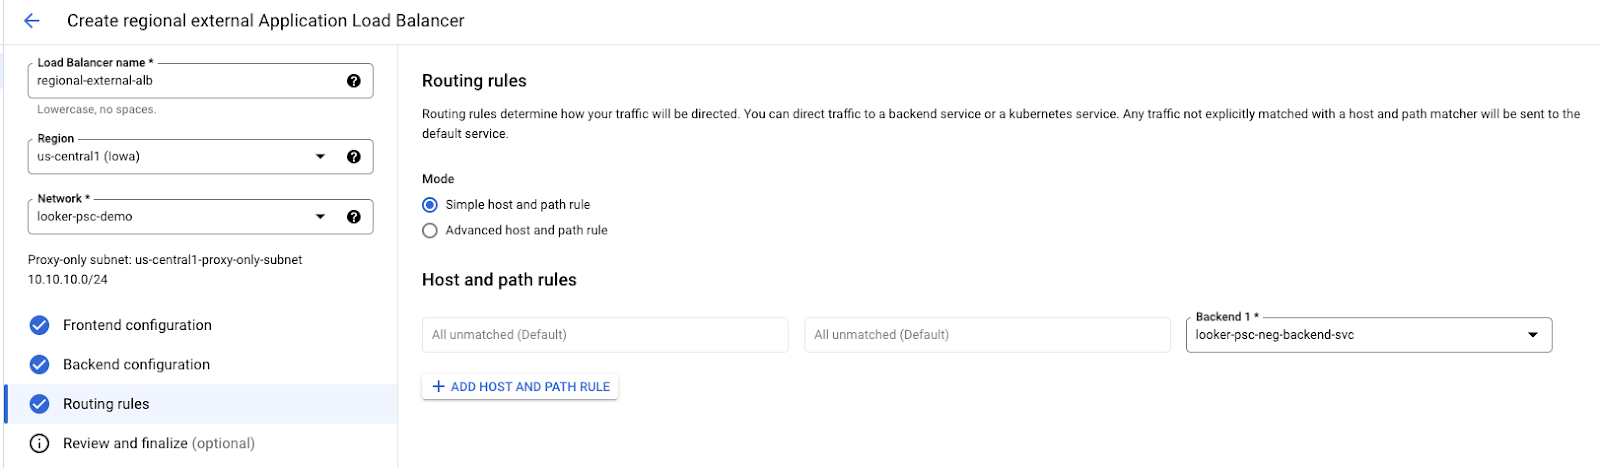Click help icon beside Region field

click(x=353, y=157)
